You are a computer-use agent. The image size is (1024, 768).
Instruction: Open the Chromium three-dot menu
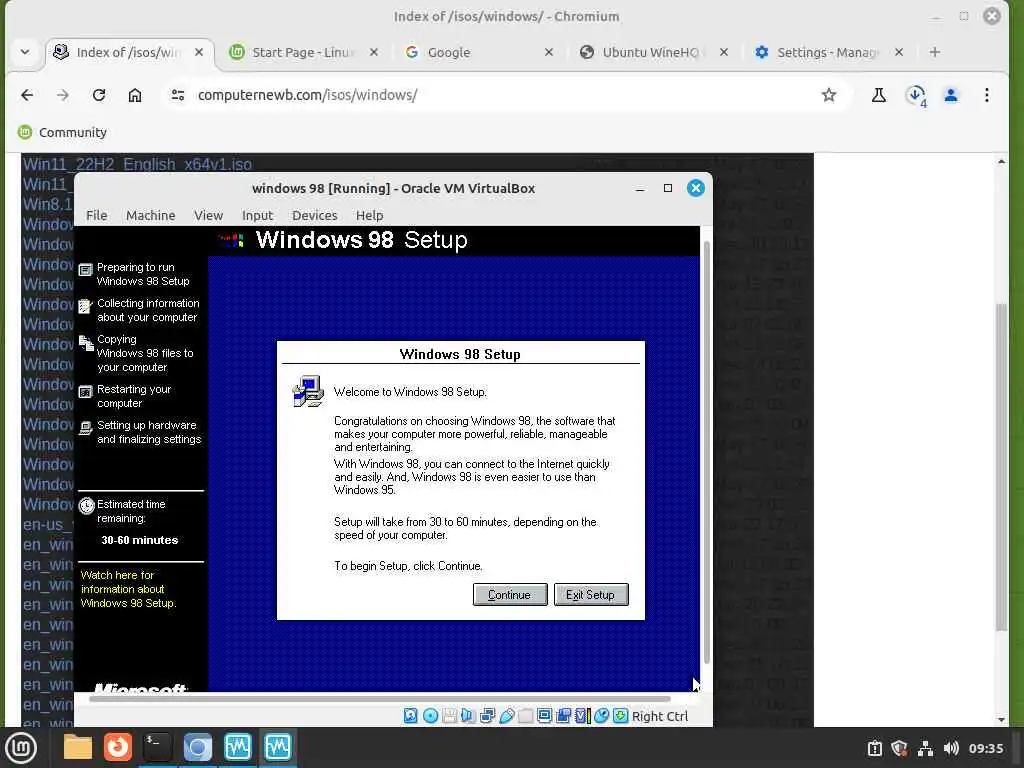tap(987, 95)
